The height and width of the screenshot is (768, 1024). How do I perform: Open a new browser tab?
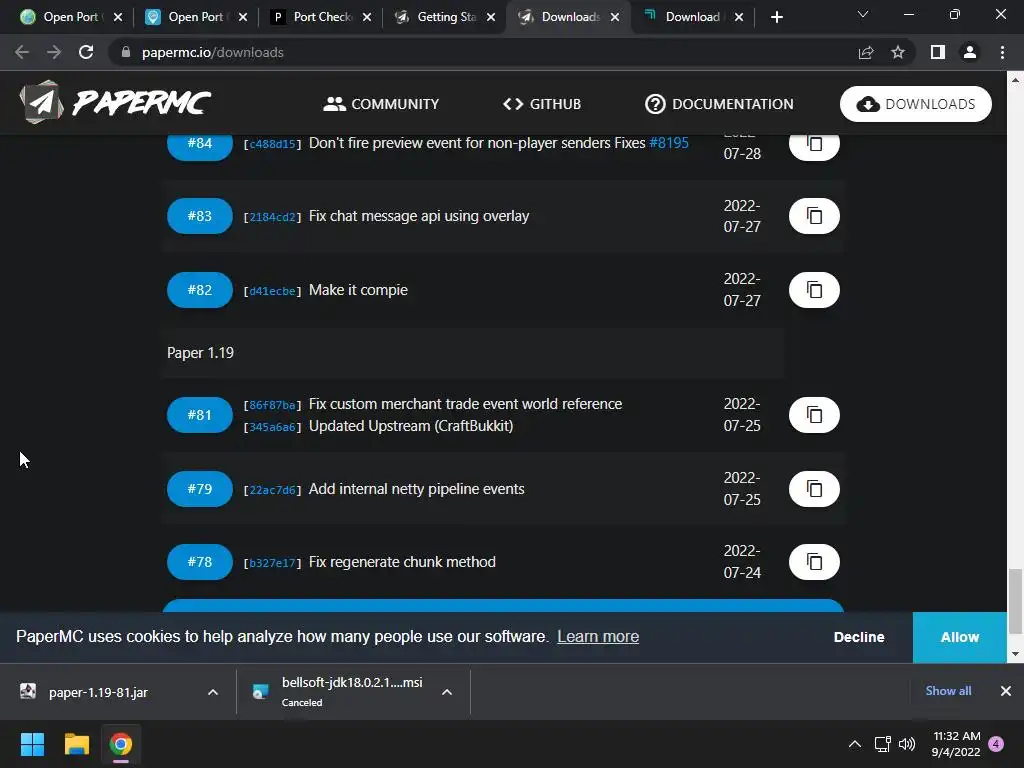tap(776, 17)
